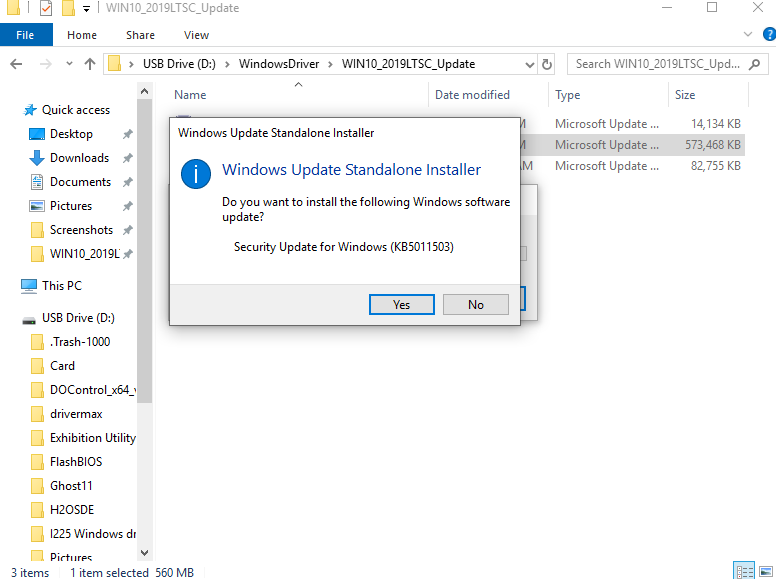
Task: Click the Documents page icon
Action: pyautogui.click(x=37, y=182)
